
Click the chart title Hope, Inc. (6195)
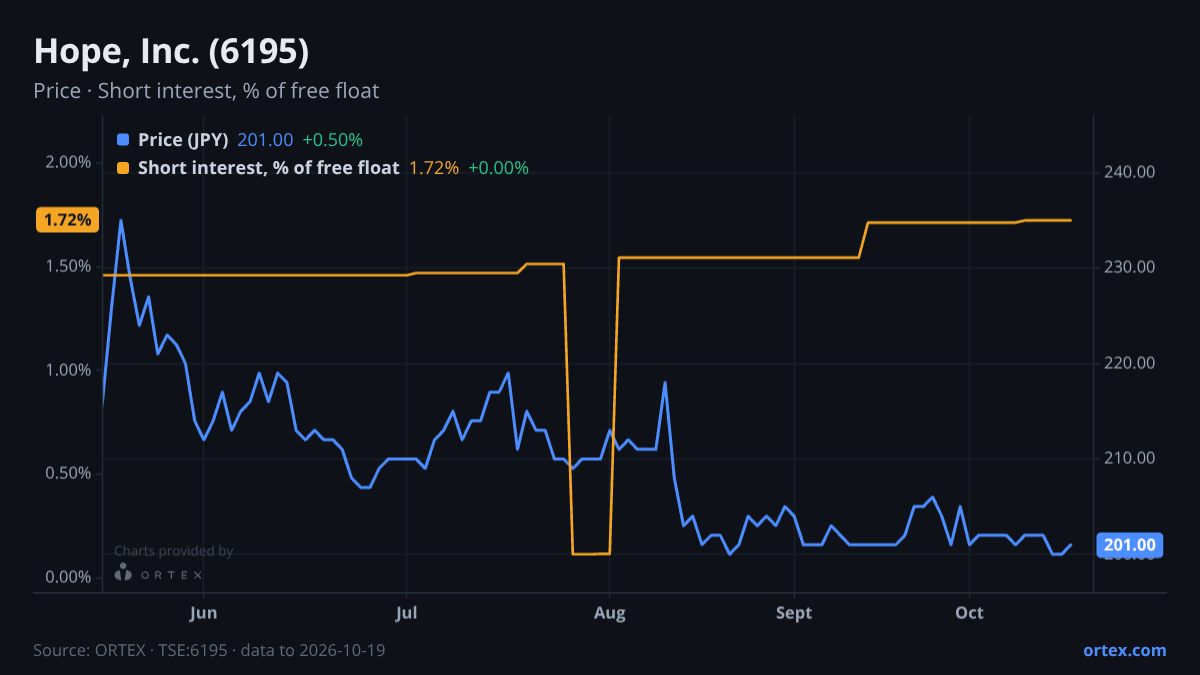pos(171,51)
